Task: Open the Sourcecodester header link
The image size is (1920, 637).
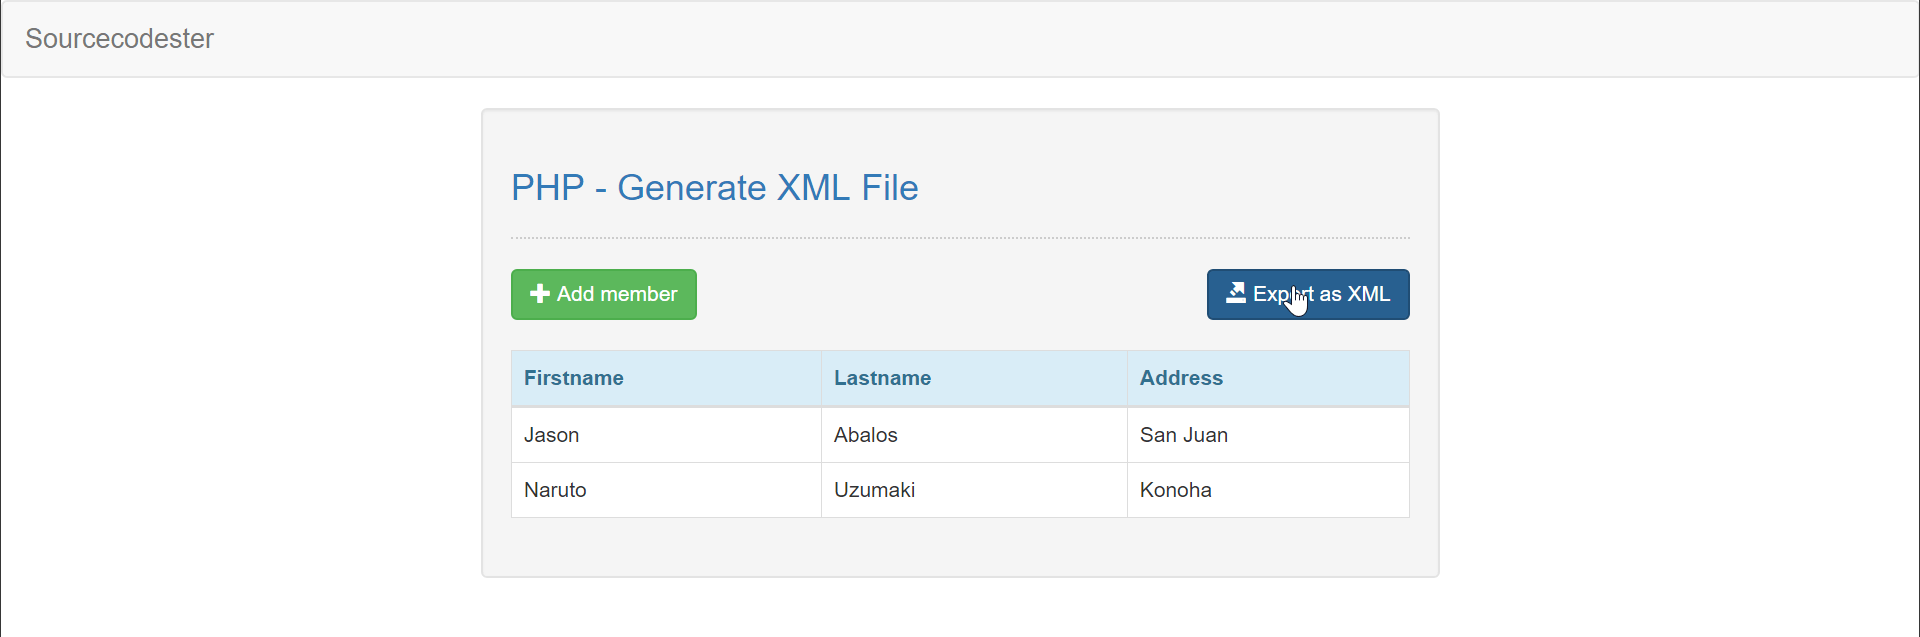Action: pyautogui.click(x=119, y=39)
